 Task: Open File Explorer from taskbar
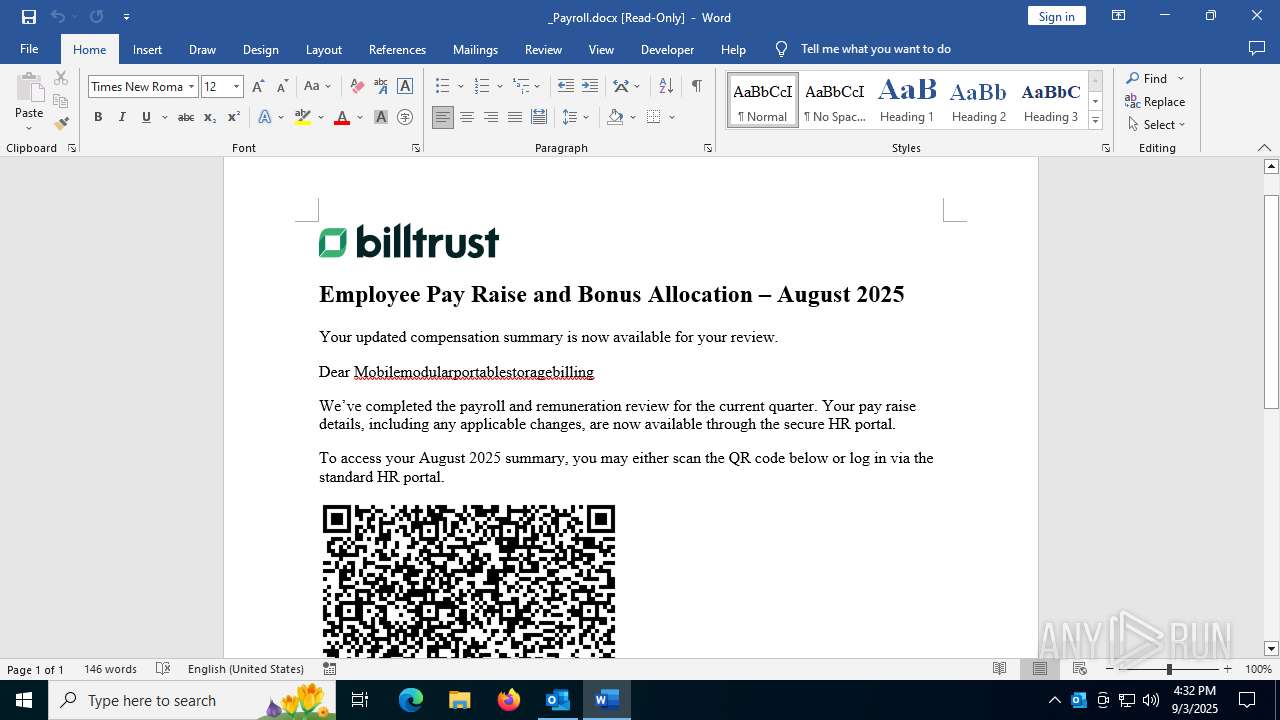(x=459, y=700)
